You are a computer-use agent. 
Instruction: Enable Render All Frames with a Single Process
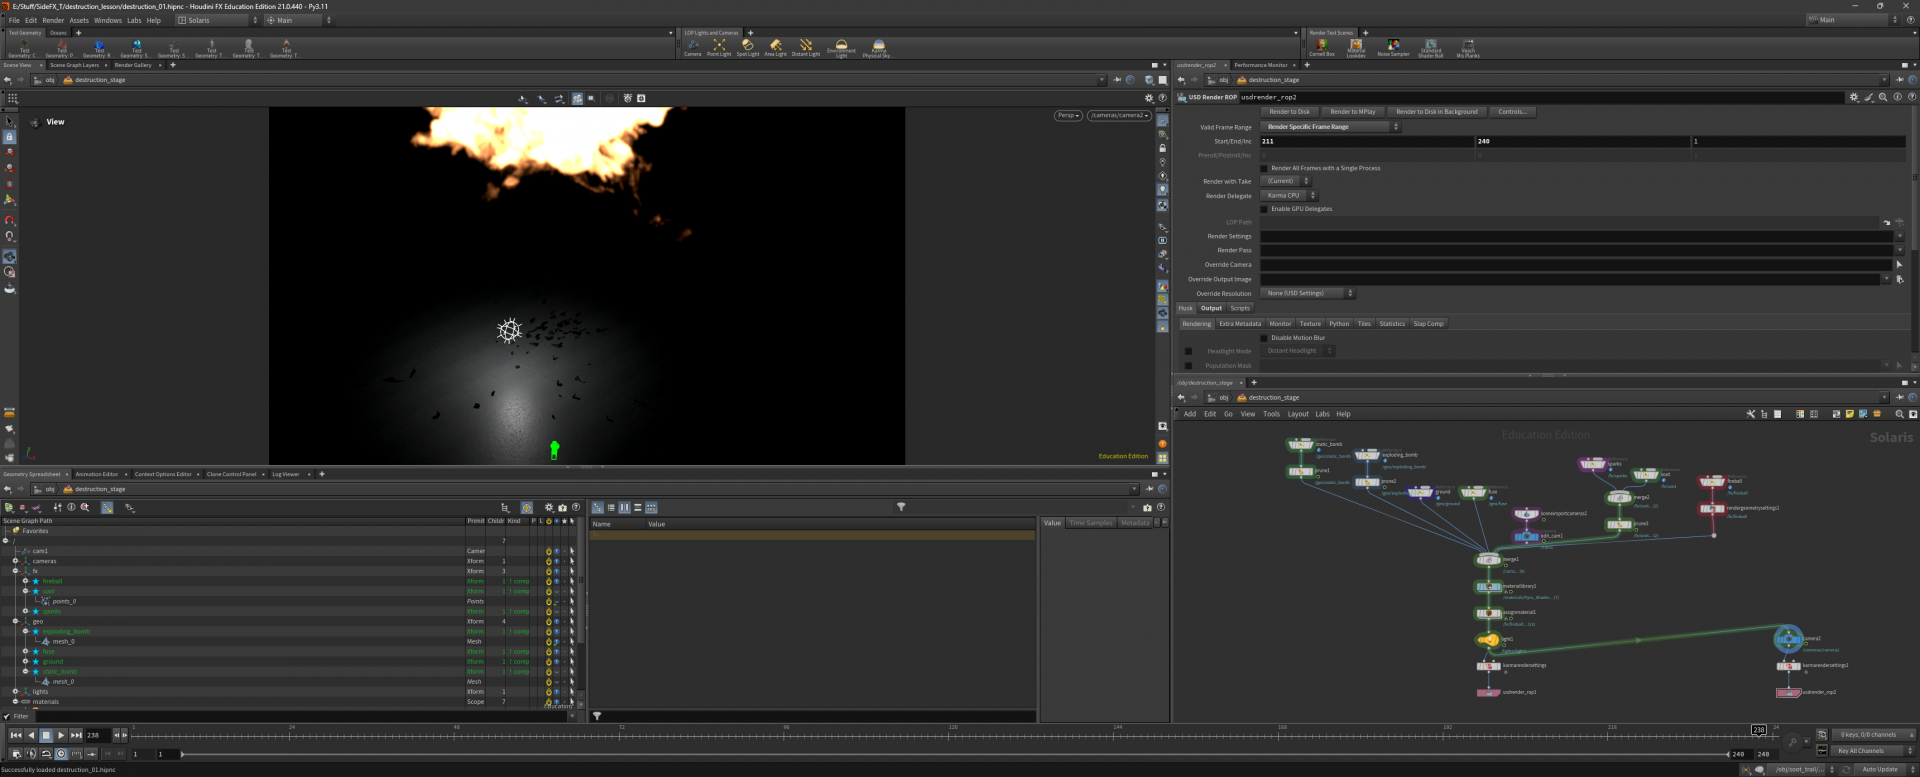(x=1264, y=168)
